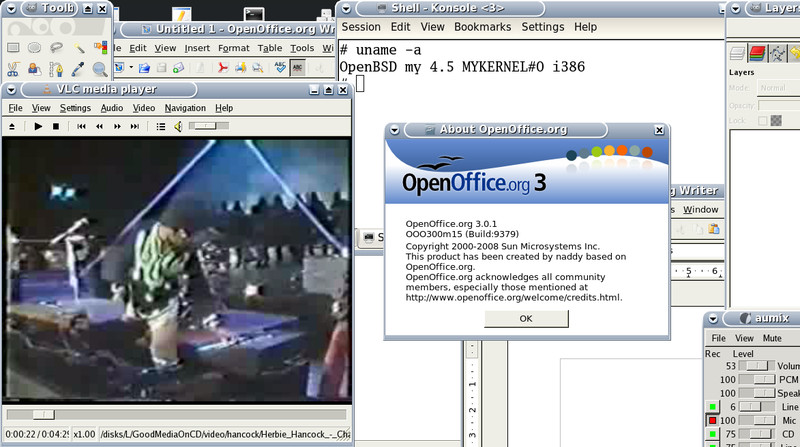Image resolution: width=800 pixels, height=447 pixels.
Task: Select the Fuzzy Select magic wand tool
Action: point(79,48)
